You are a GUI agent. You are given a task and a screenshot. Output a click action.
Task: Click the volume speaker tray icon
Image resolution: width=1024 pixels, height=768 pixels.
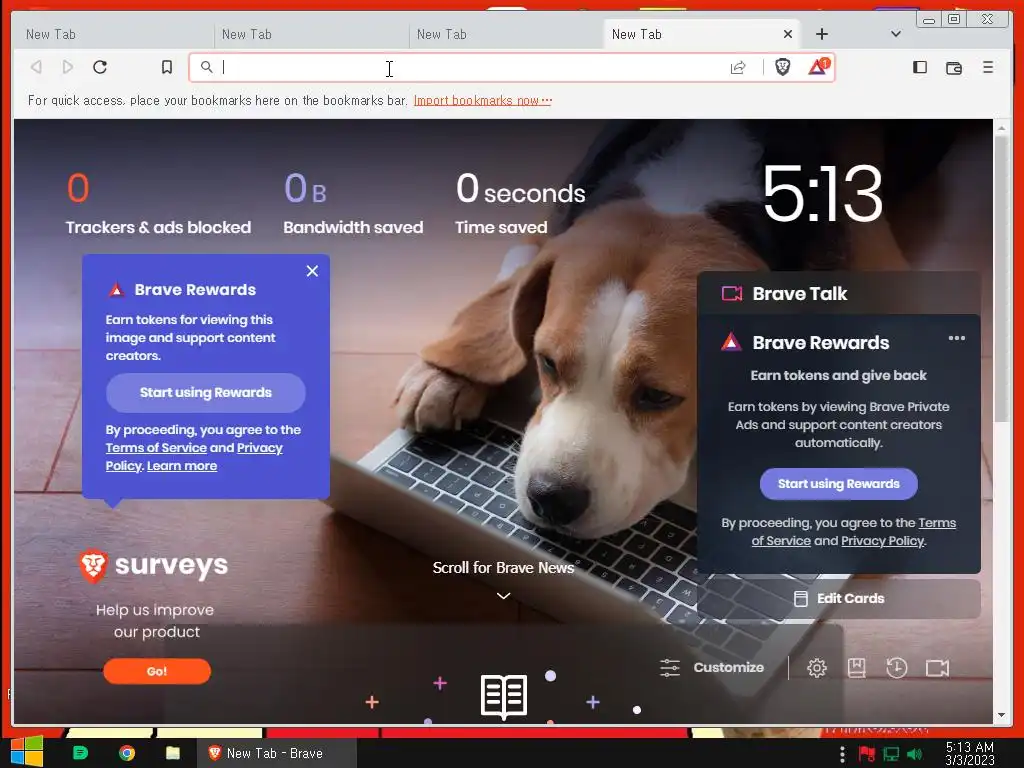click(x=914, y=754)
